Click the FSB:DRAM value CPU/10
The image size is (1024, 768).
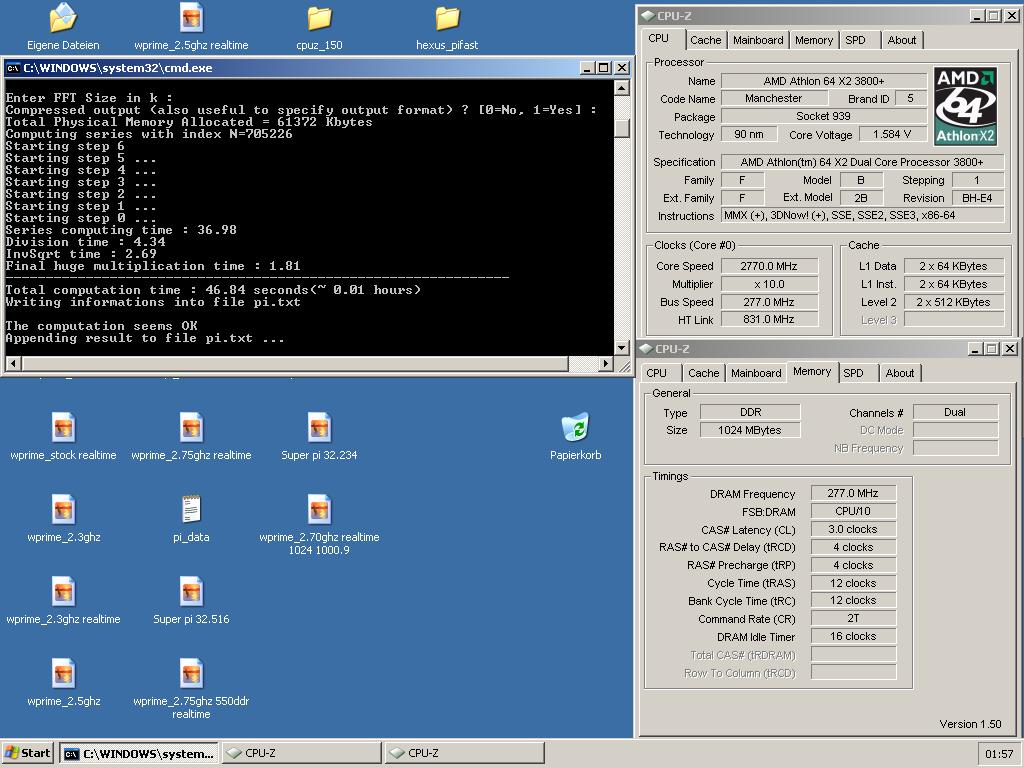coord(853,511)
